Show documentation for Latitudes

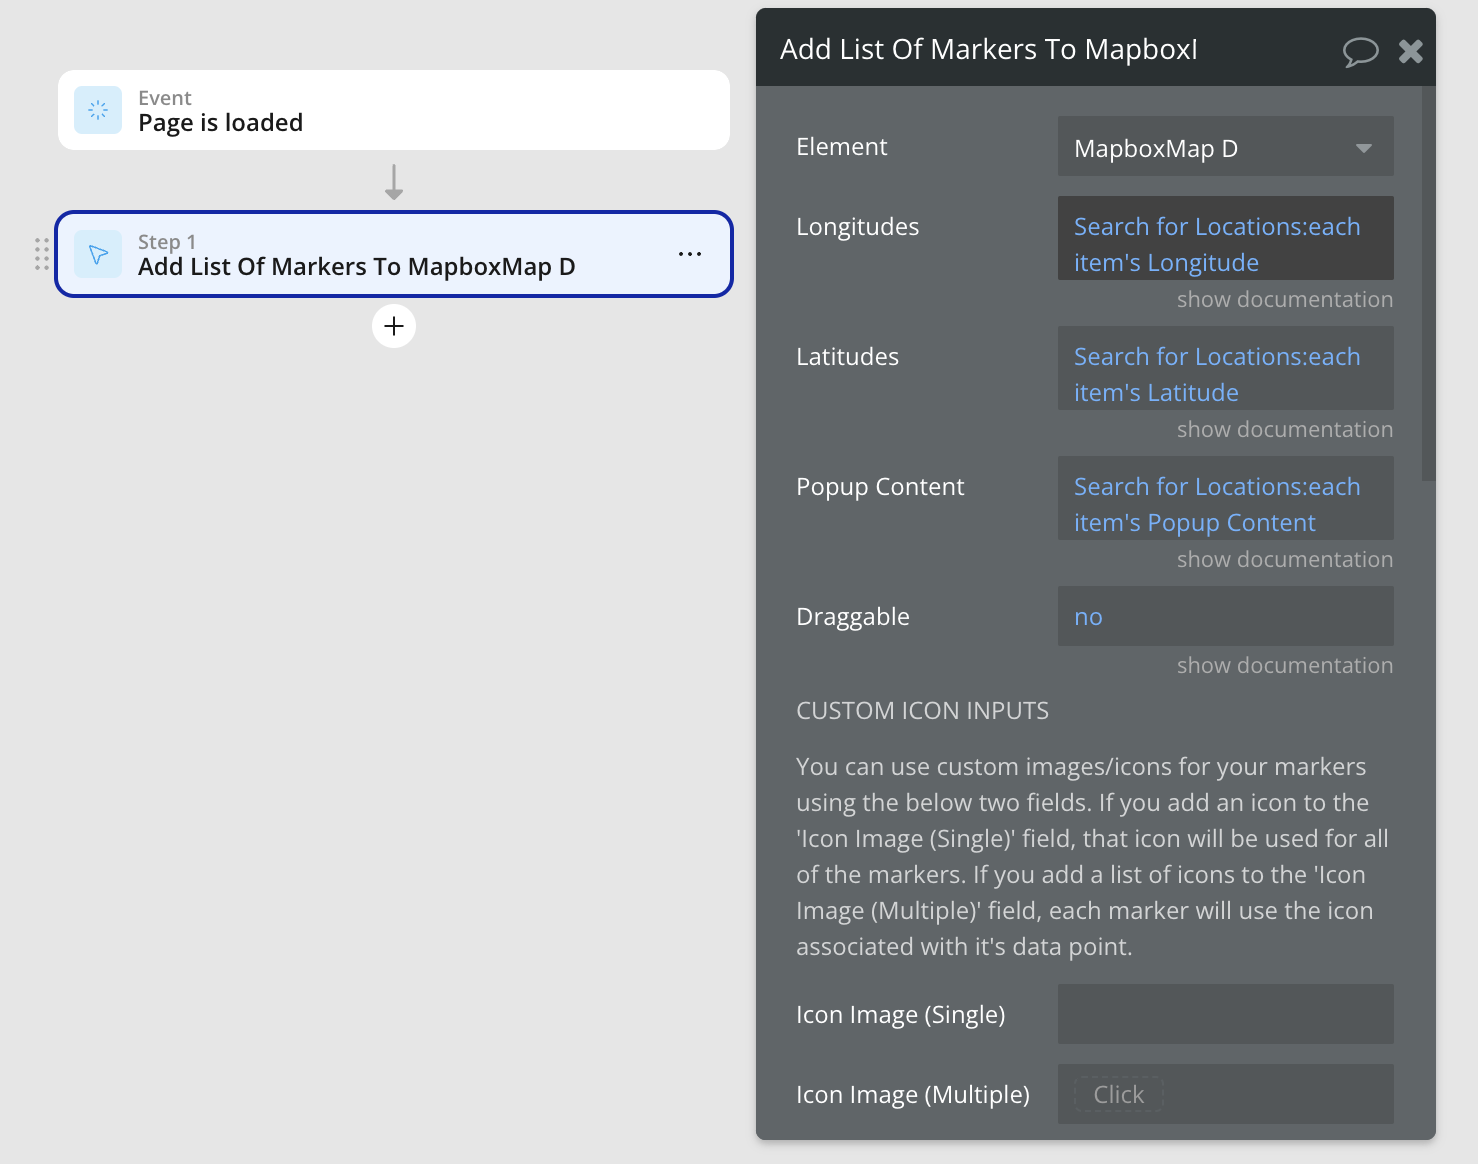[1284, 430]
